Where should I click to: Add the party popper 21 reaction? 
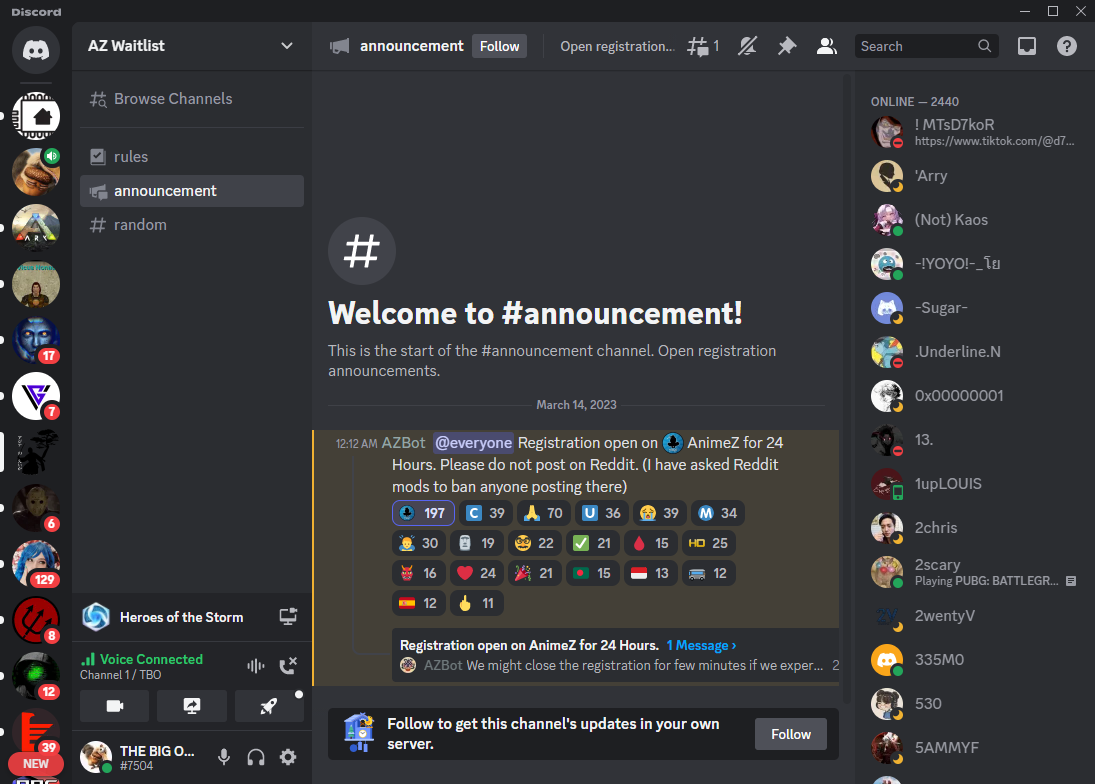[x=534, y=573]
